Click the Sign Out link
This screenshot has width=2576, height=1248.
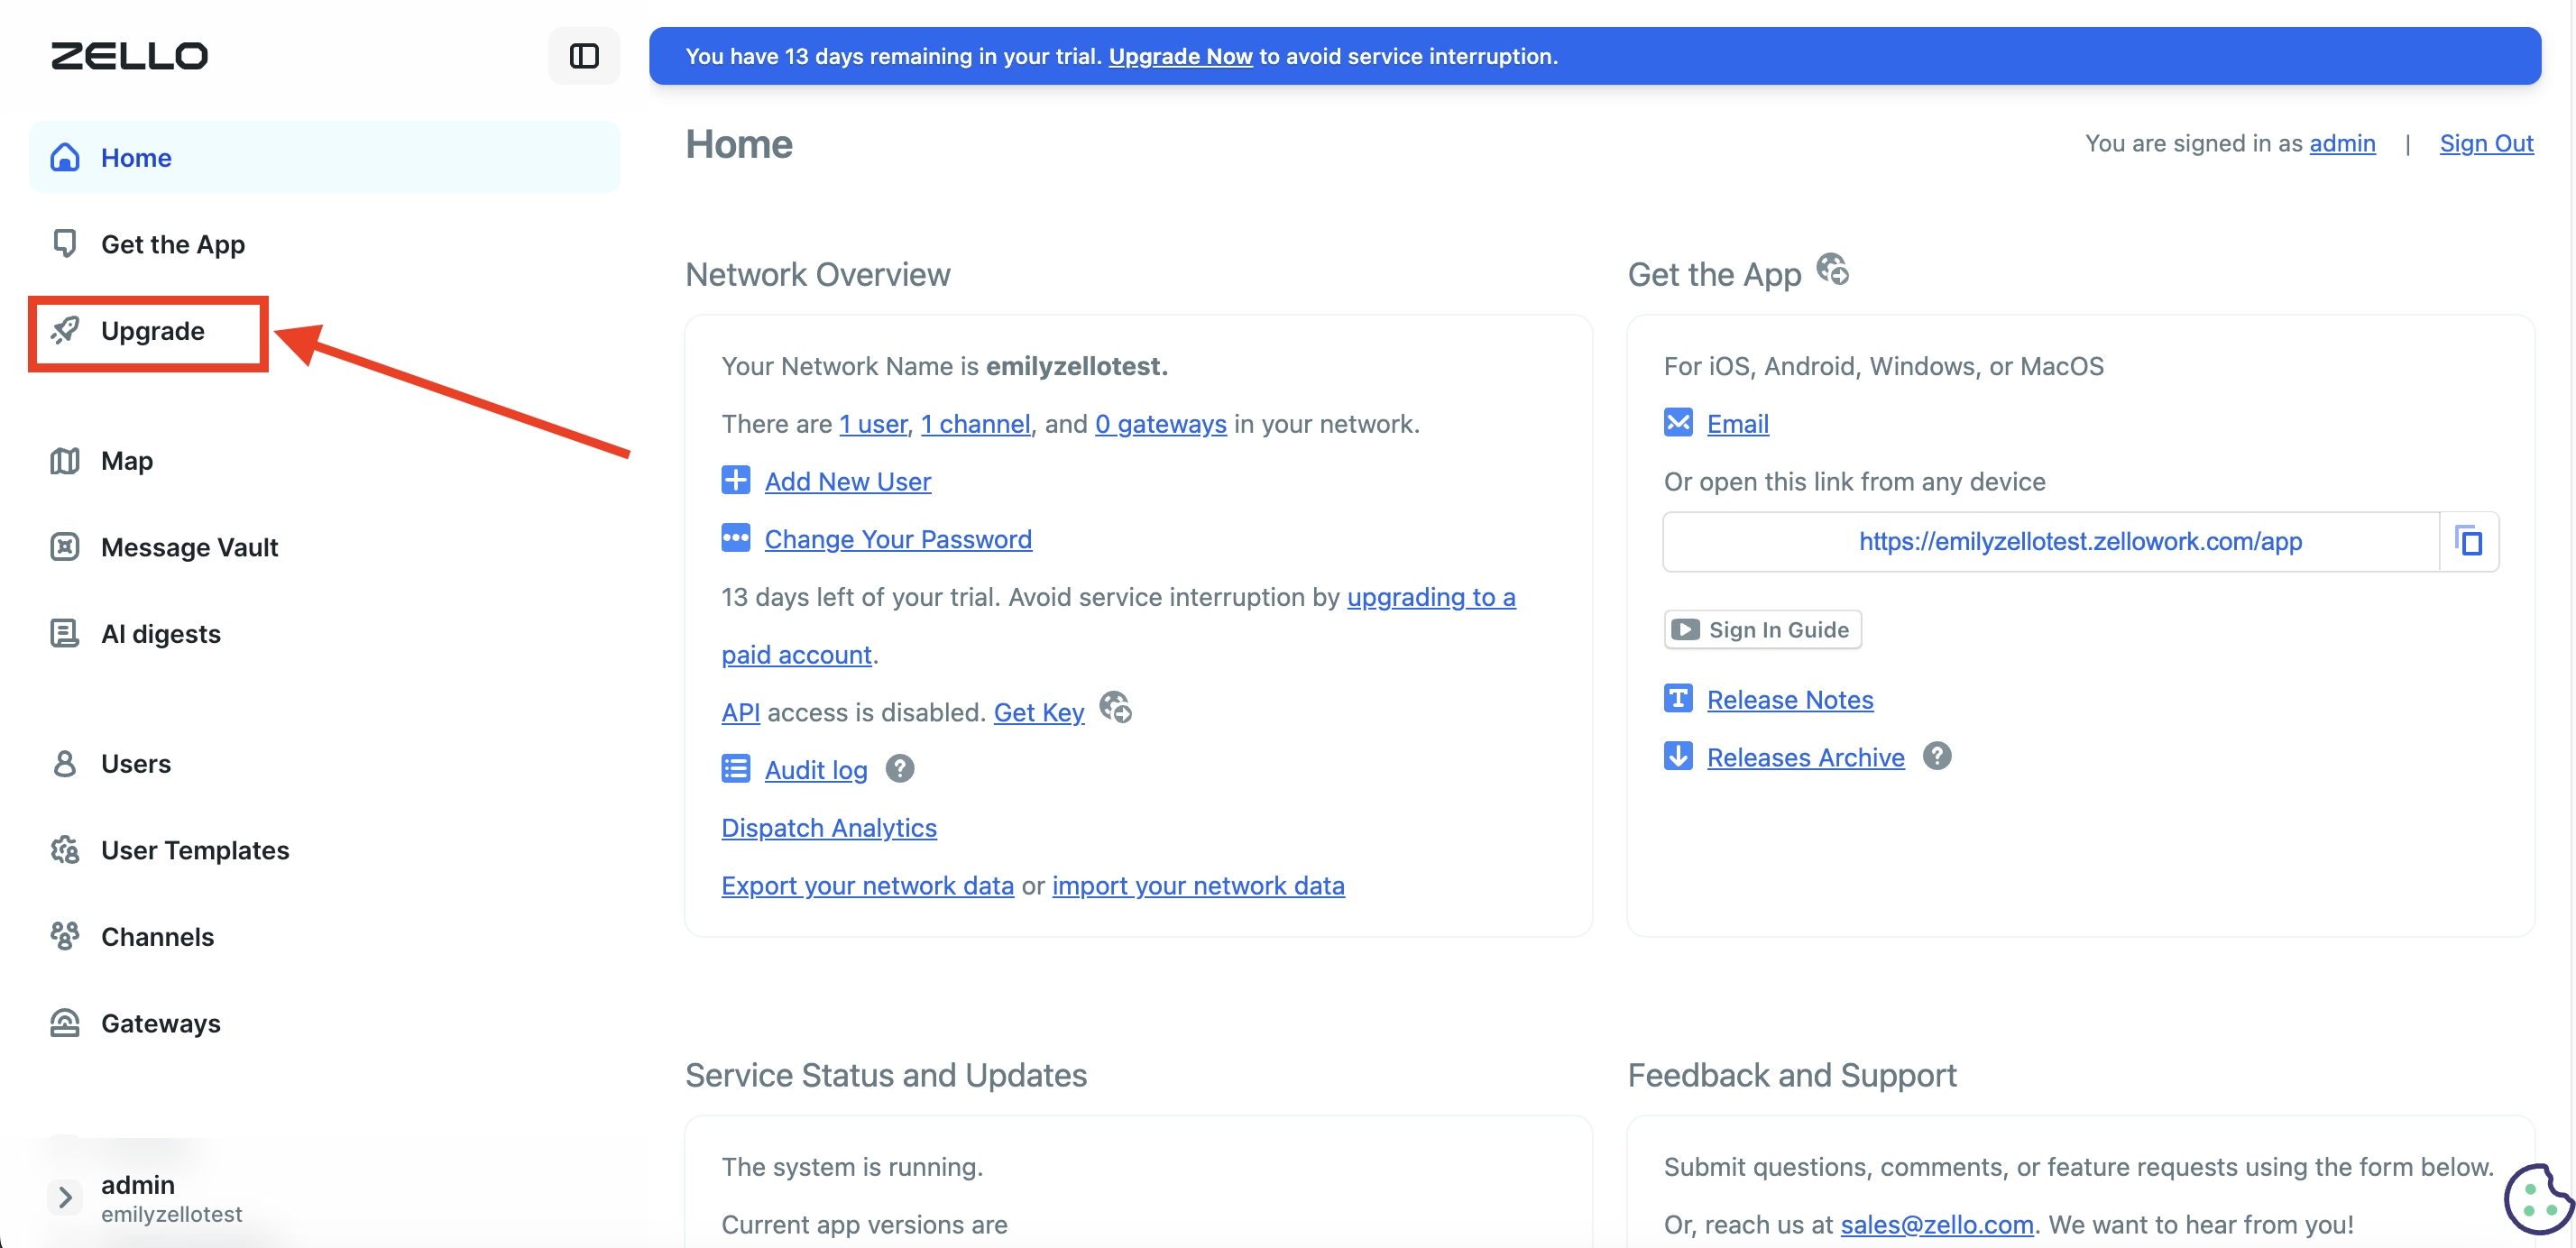coord(2486,143)
